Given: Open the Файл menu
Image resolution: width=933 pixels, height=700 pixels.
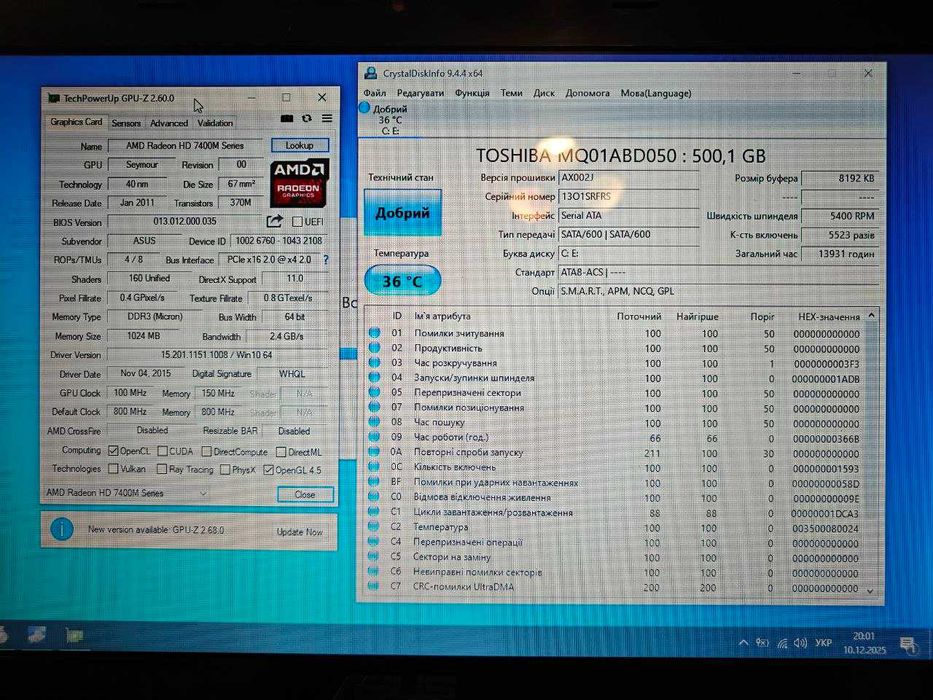Looking at the screenshot, I should [x=375, y=93].
